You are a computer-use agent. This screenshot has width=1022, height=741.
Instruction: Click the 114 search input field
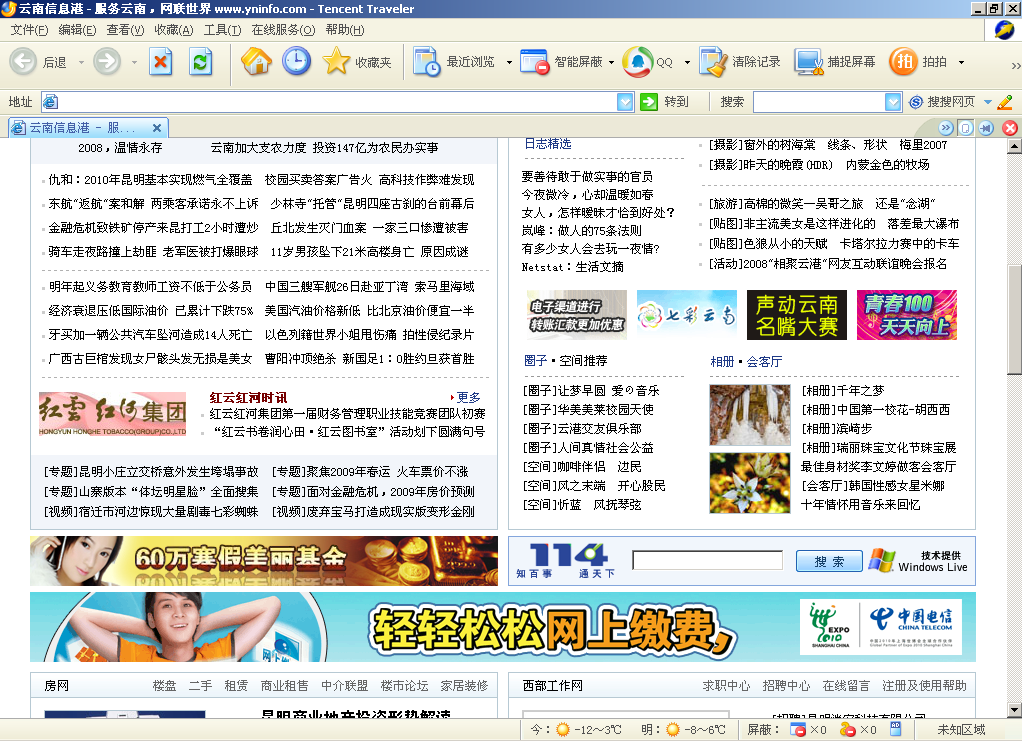707,561
